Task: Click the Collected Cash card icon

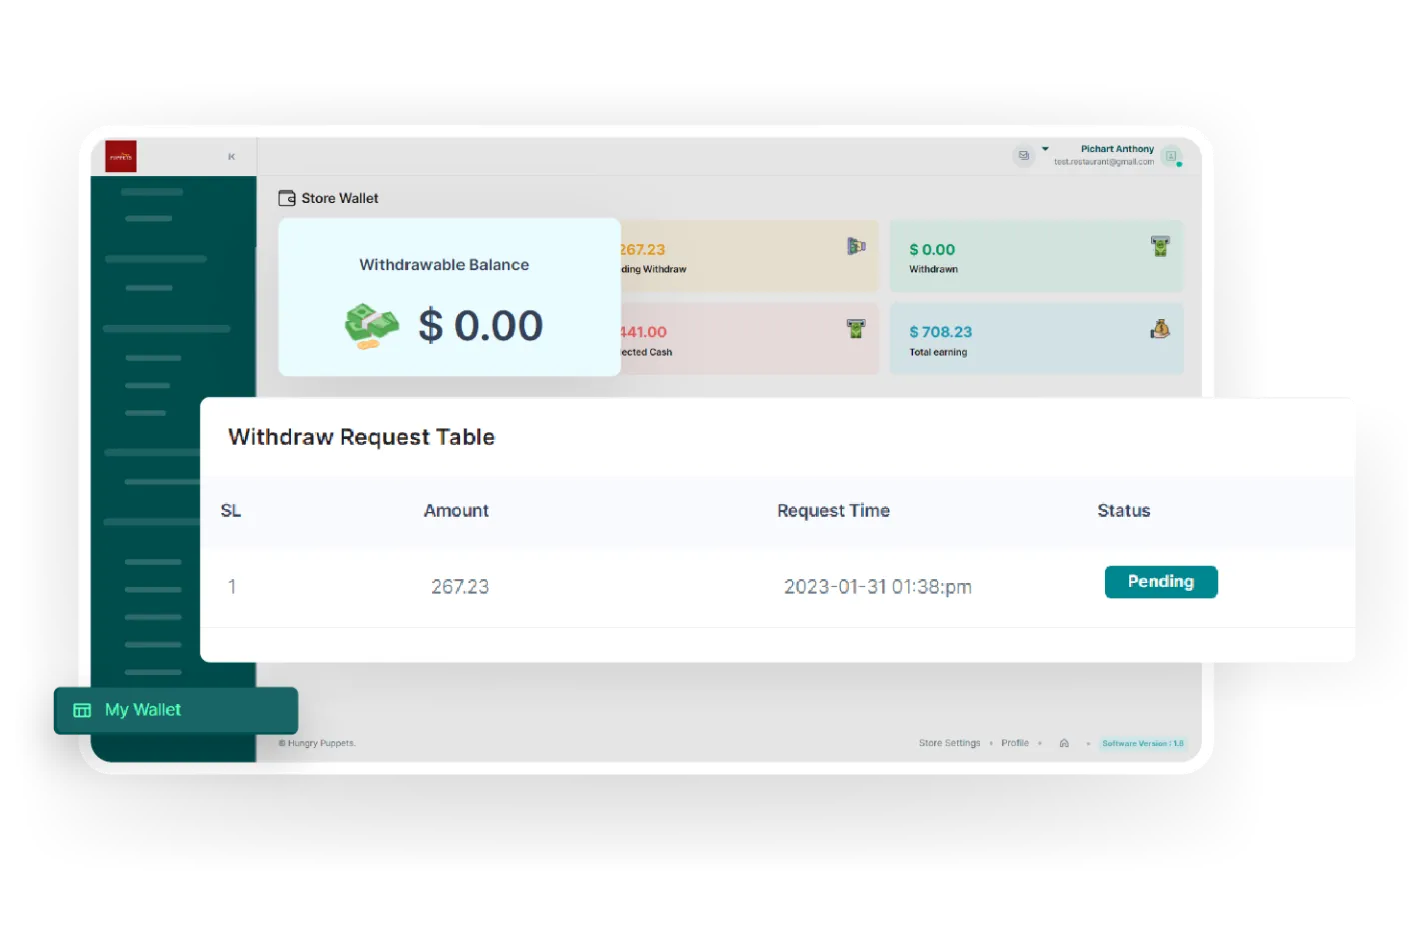Action: (856, 328)
